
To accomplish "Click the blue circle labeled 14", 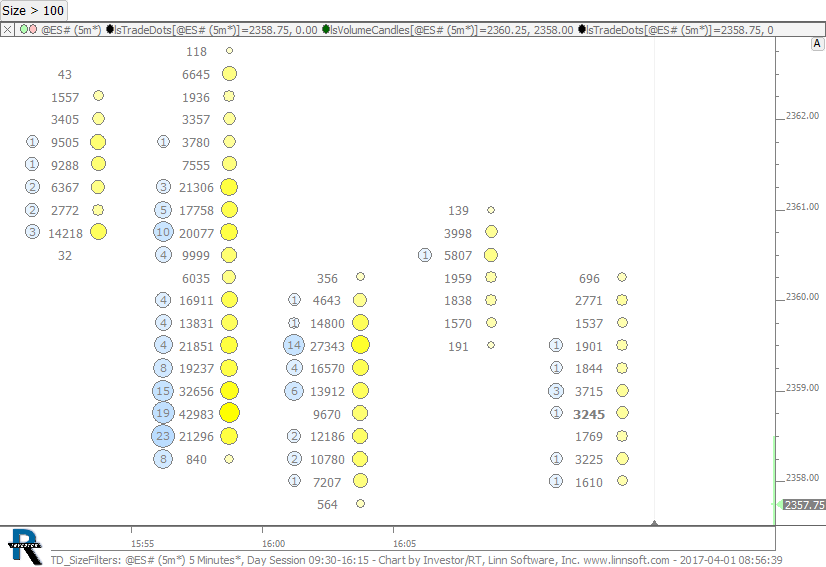I will pos(294,345).
